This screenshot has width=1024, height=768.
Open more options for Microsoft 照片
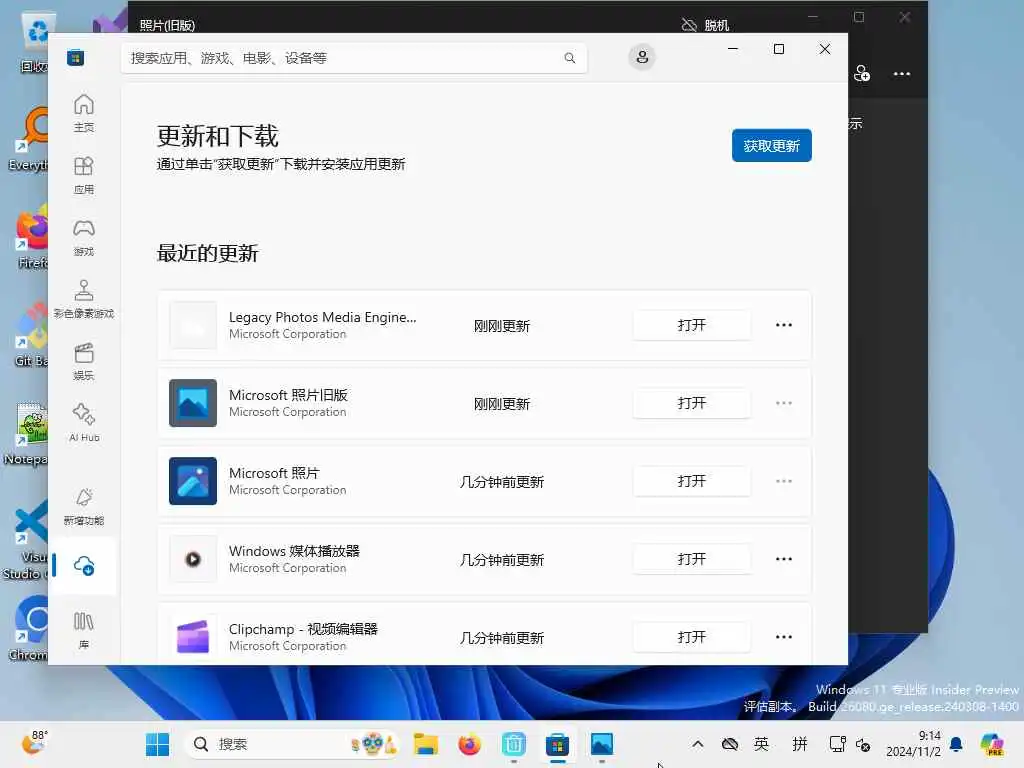coord(784,481)
